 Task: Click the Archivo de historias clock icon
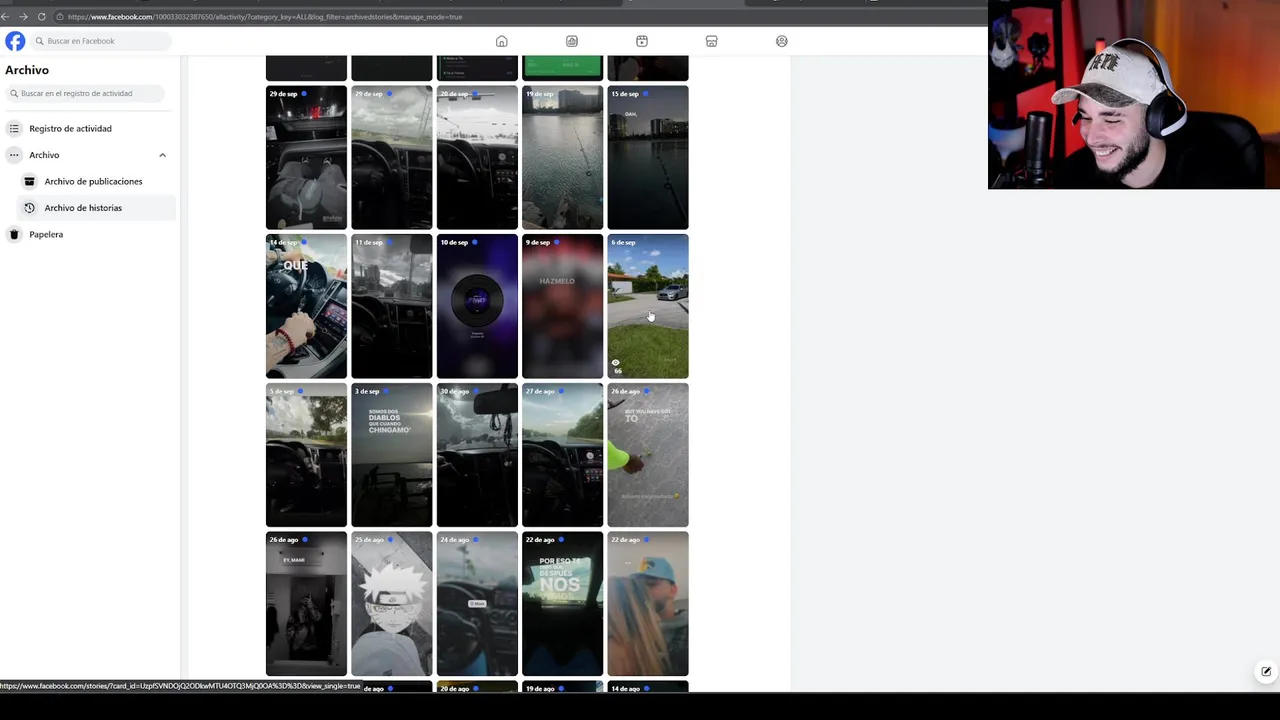point(29,208)
